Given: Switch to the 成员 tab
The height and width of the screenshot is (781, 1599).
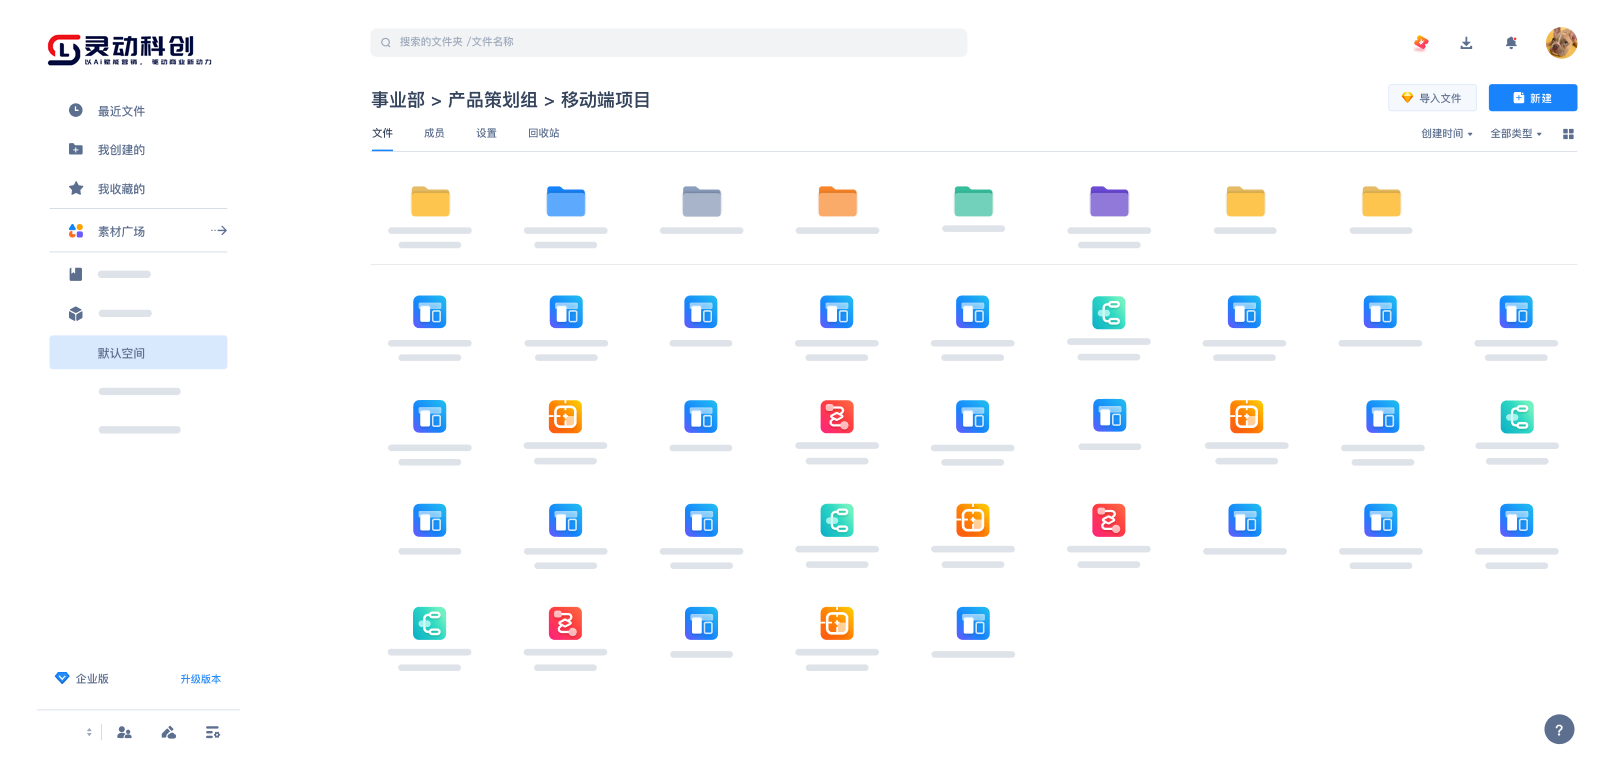Looking at the screenshot, I should (x=434, y=133).
